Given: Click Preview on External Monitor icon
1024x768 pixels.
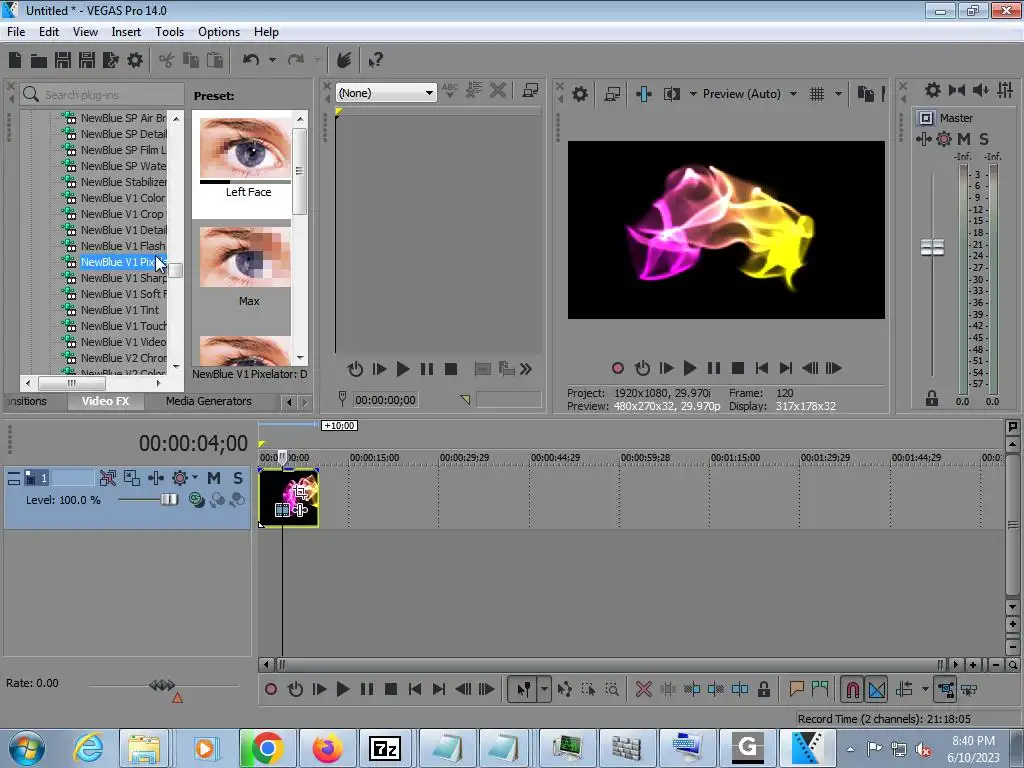Looking at the screenshot, I should [x=612, y=94].
